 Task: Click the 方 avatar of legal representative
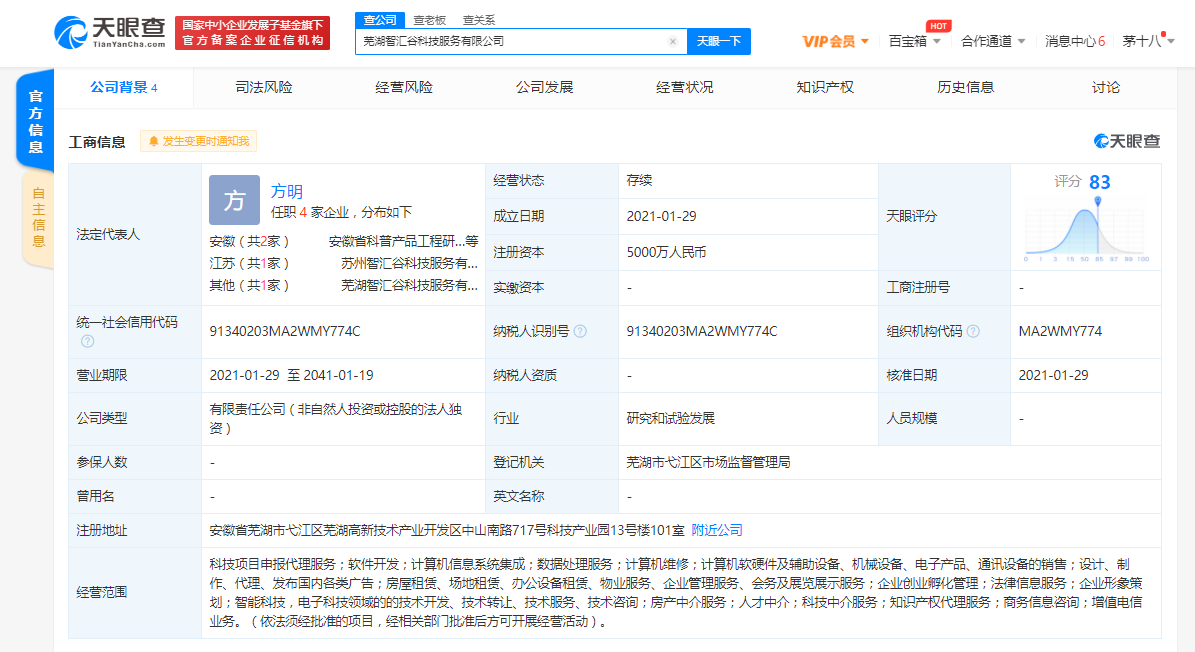(x=234, y=201)
